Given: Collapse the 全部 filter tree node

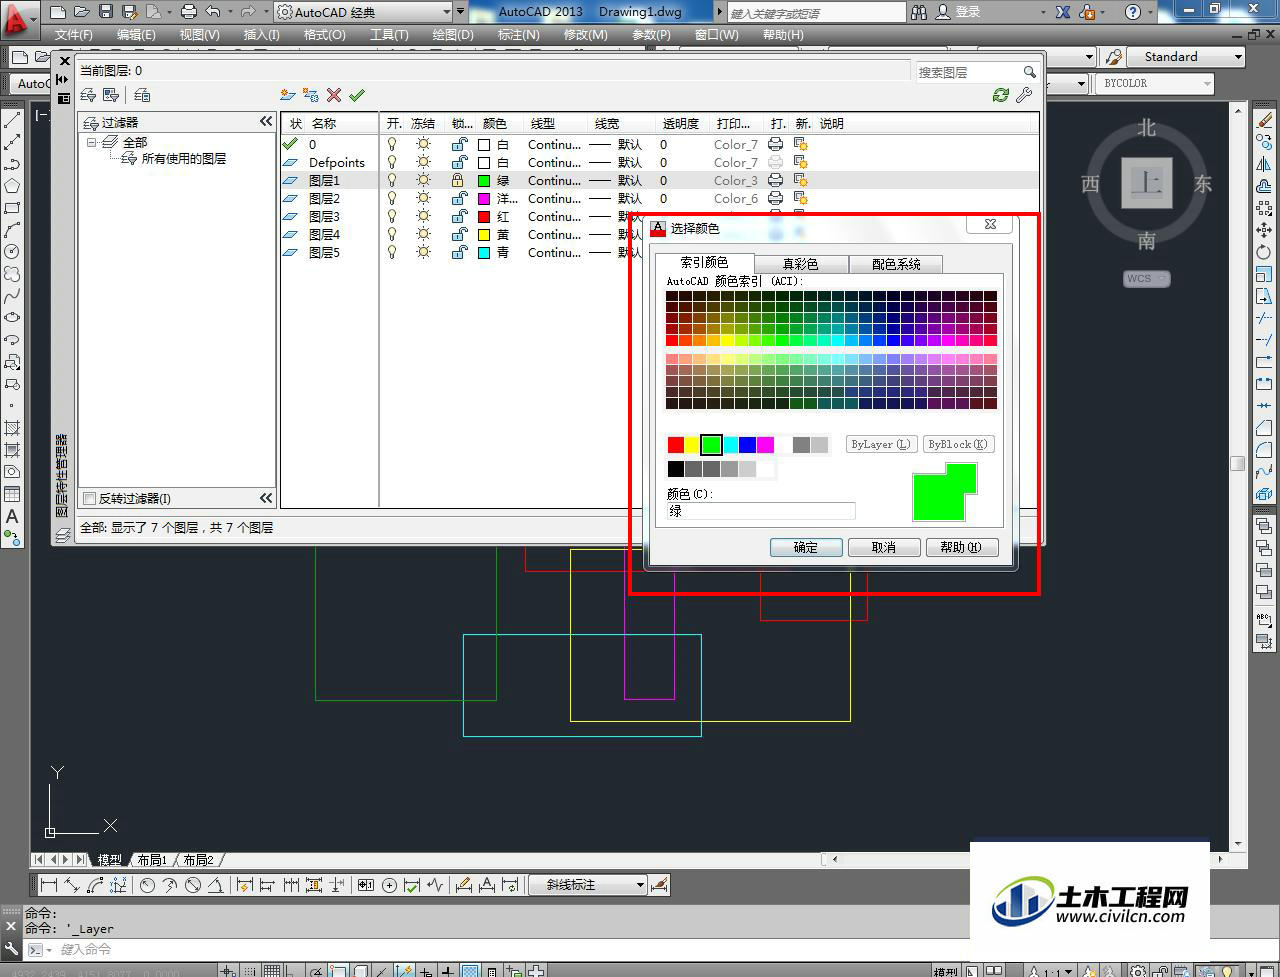Looking at the screenshot, I should pyautogui.click(x=92, y=143).
